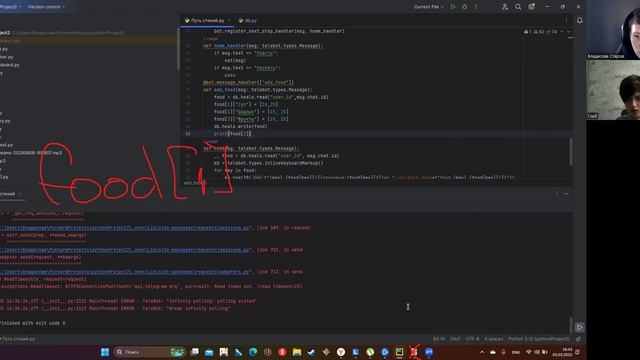Open the Python interpreter selector in status bar
The height and width of the screenshot is (360, 640).
point(538,339)
